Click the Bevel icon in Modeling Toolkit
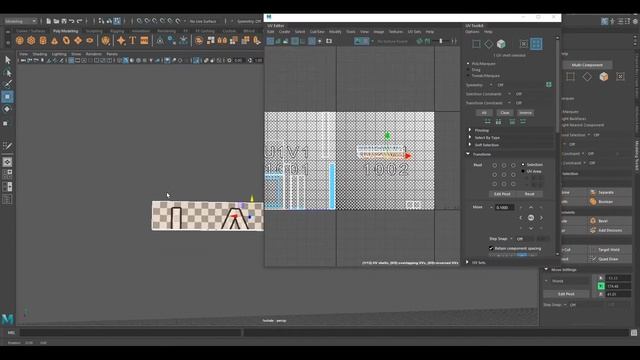This screenshot has width=640, height=360. tap(593, 221)
